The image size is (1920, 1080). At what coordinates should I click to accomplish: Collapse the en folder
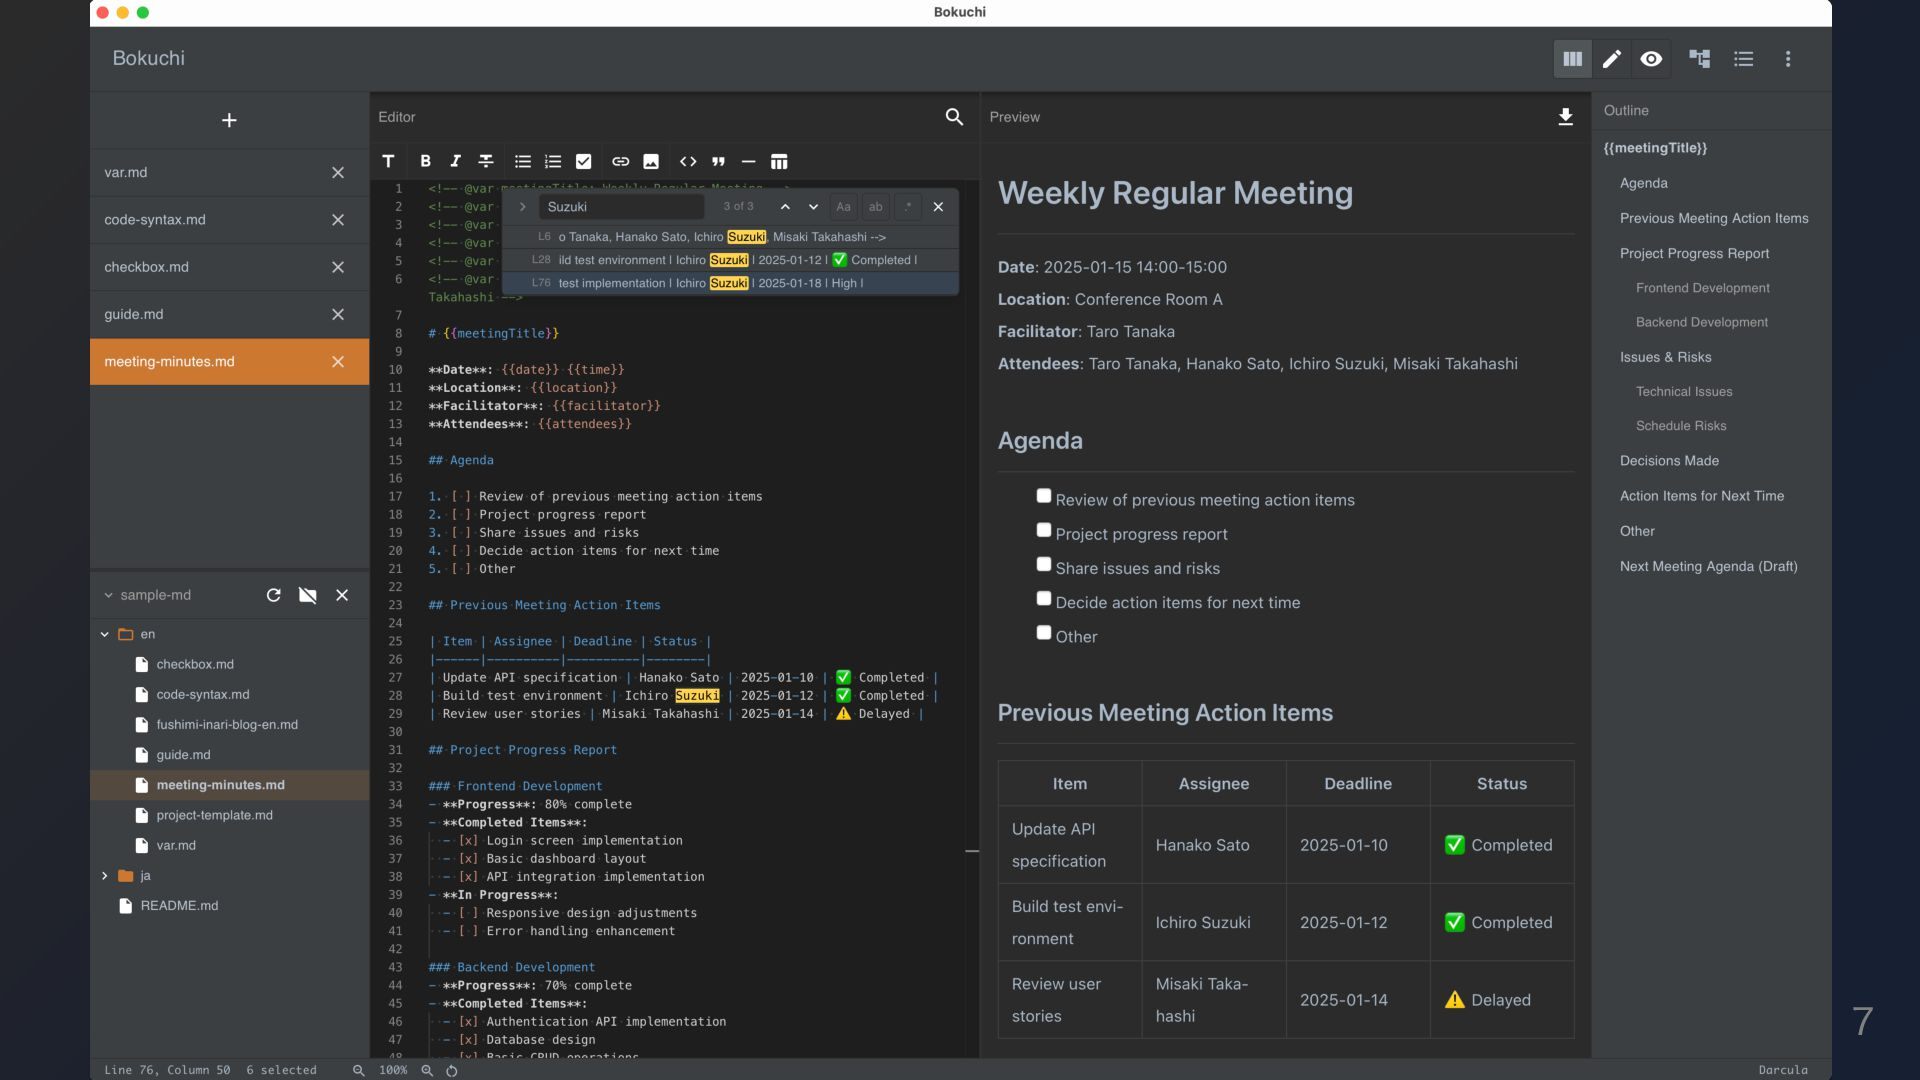tap(104, 634)
